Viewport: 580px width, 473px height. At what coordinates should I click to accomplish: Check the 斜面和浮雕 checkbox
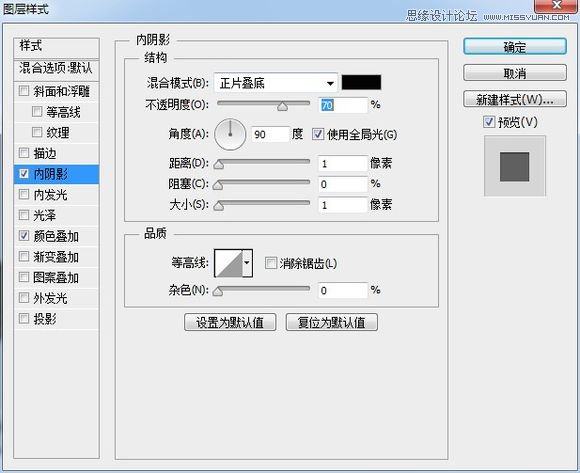tap(24, 91)
